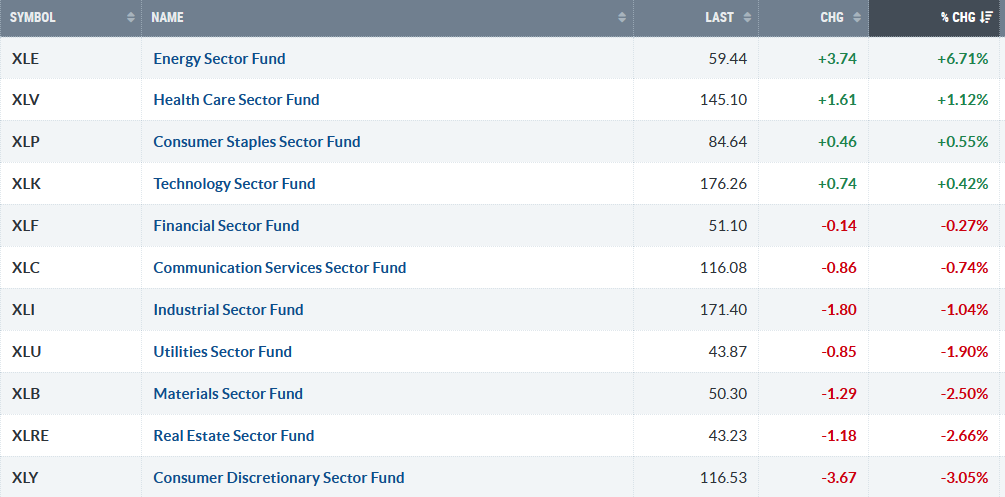Open the Real Estate Sector Fund link
1005x497 pixels.
coord(233,435)
